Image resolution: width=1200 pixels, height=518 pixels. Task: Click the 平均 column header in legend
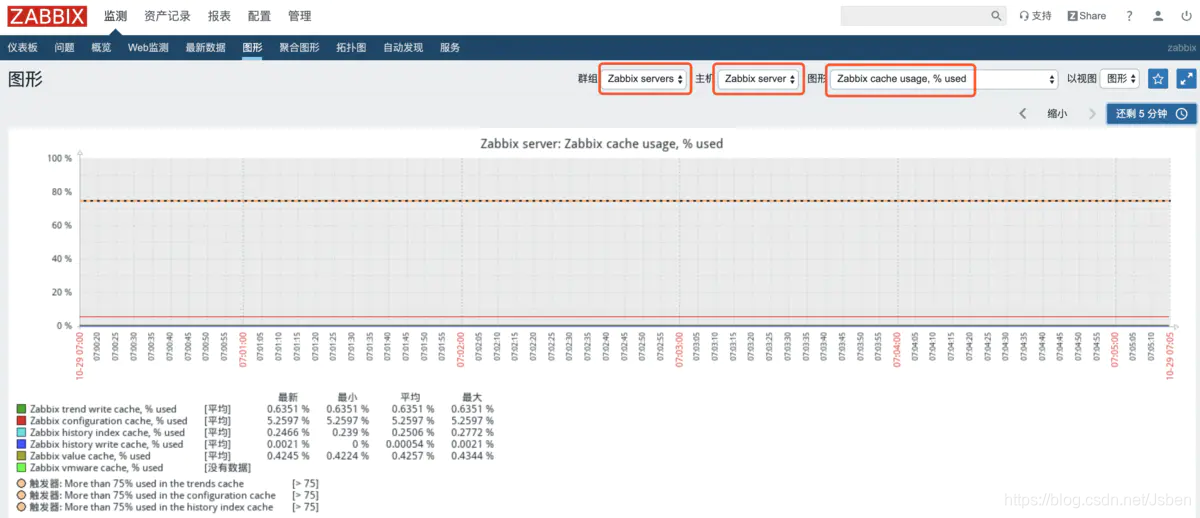410,397
